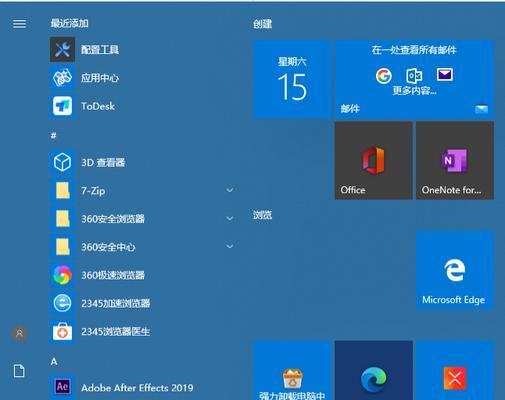Open the hamburger menu at top-left
The image size is (505, 400).
coord(19,24)
